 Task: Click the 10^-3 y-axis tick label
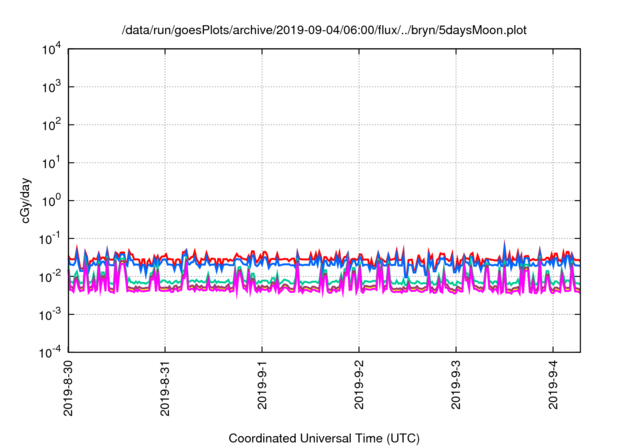coord(50,315)
